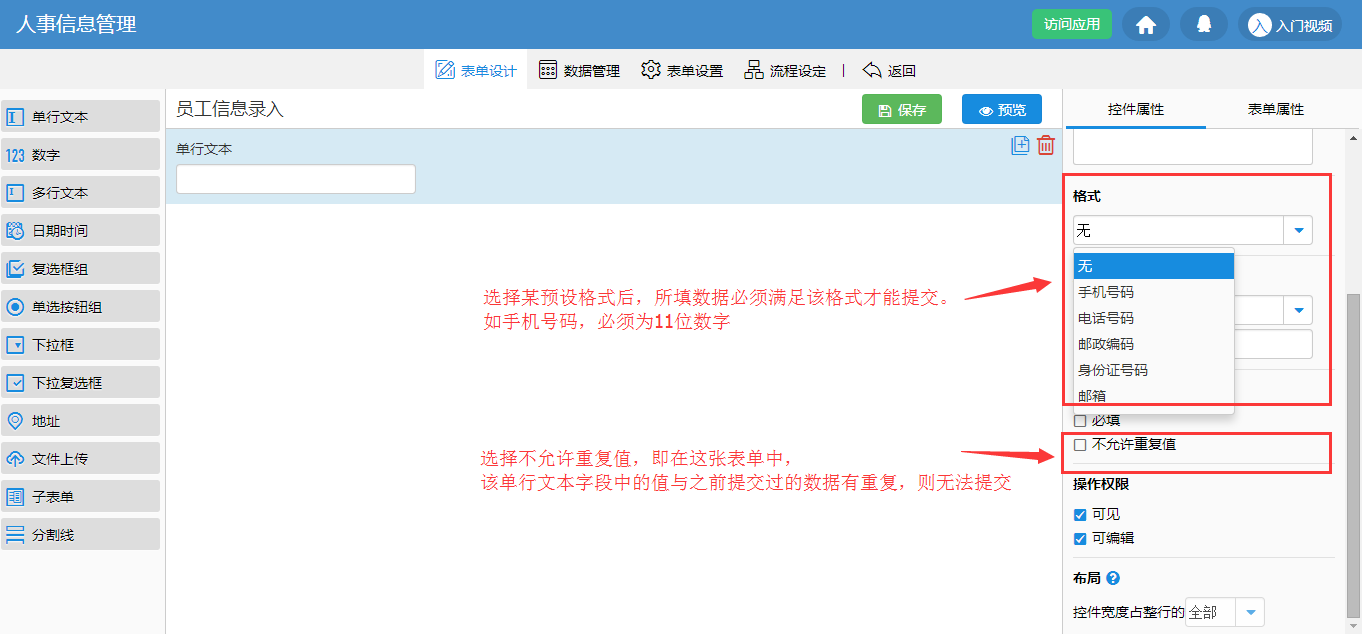Insert a 日期时间 control
1362x634 pixels.
(80, 230)
